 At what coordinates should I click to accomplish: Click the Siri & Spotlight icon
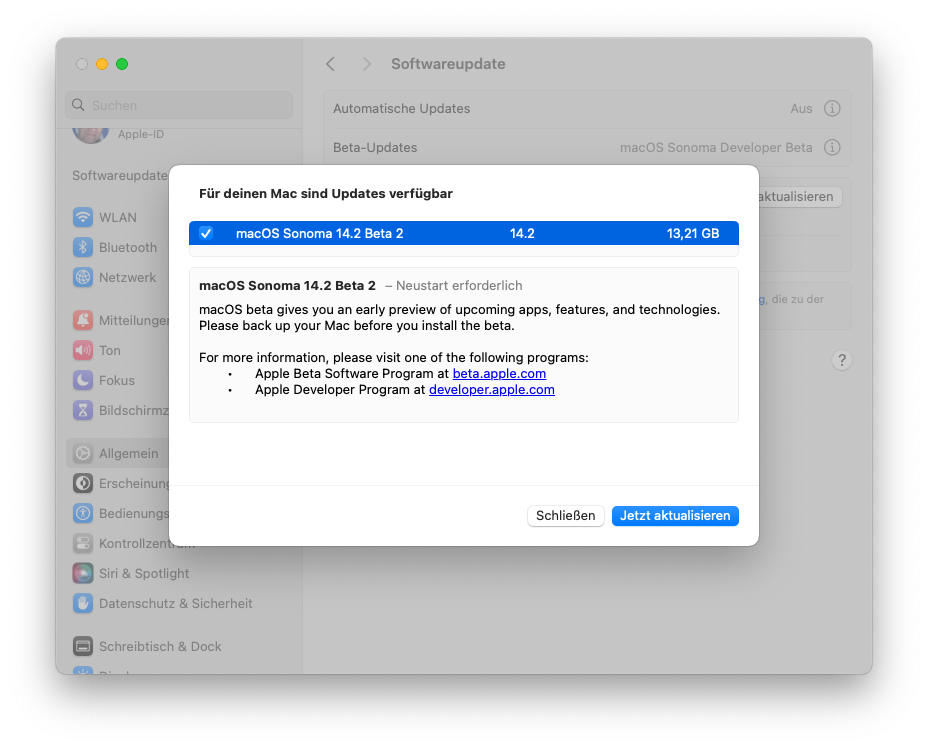click(83, 573)
